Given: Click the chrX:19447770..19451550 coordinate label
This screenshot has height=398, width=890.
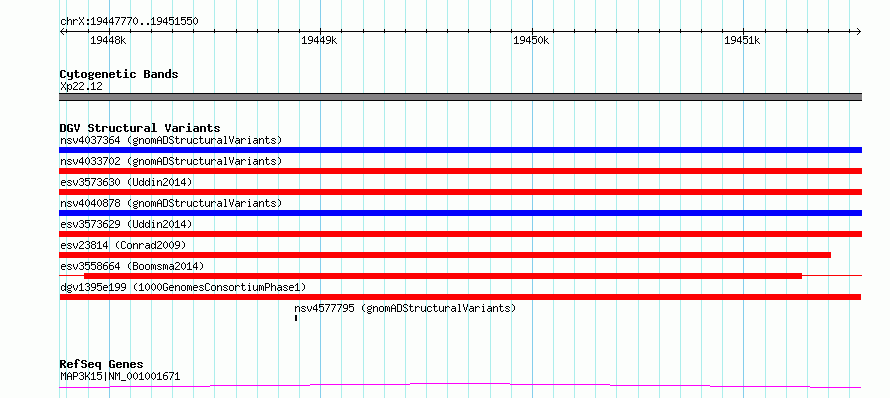Looking at the screenshot, I should click(129, 22).
